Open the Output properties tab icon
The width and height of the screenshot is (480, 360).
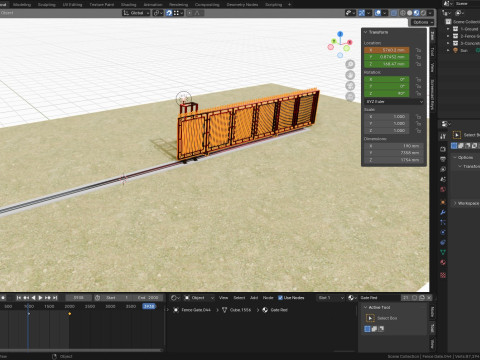pyautogui.click(x=443, y=159)
